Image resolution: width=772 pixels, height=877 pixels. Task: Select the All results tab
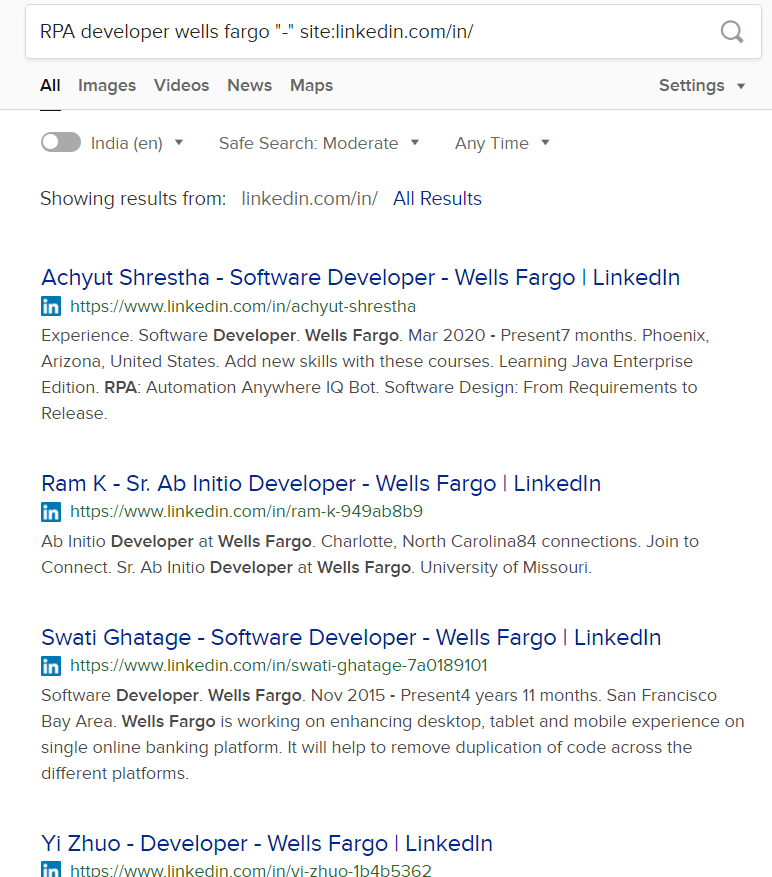pyautogui.click(x=50, y=86)
